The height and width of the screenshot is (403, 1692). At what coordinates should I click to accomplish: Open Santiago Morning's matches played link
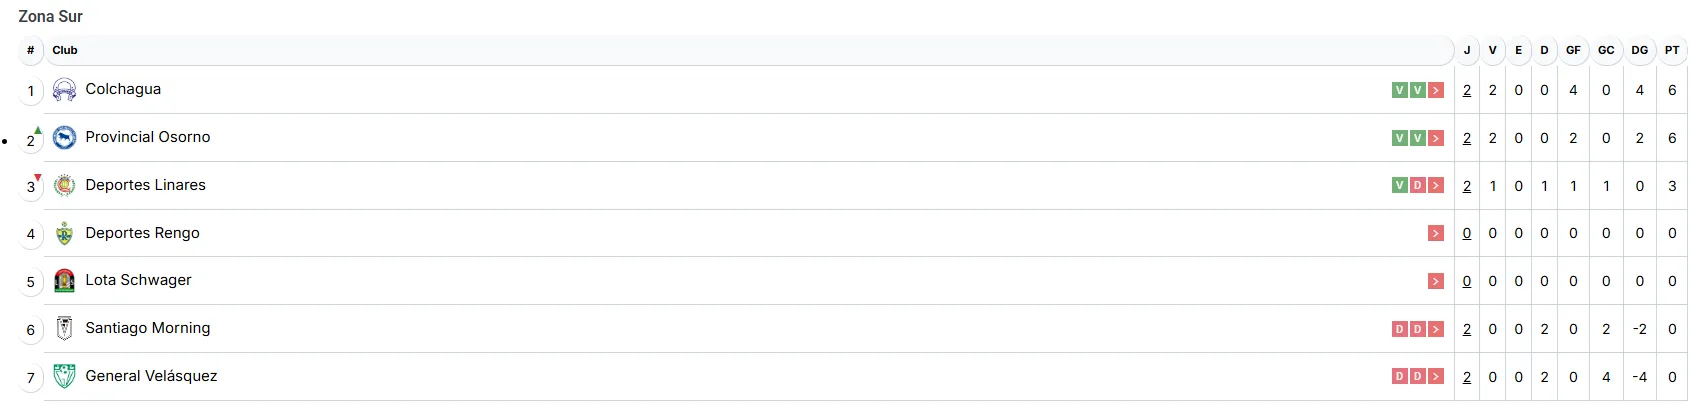(1467, 329)
